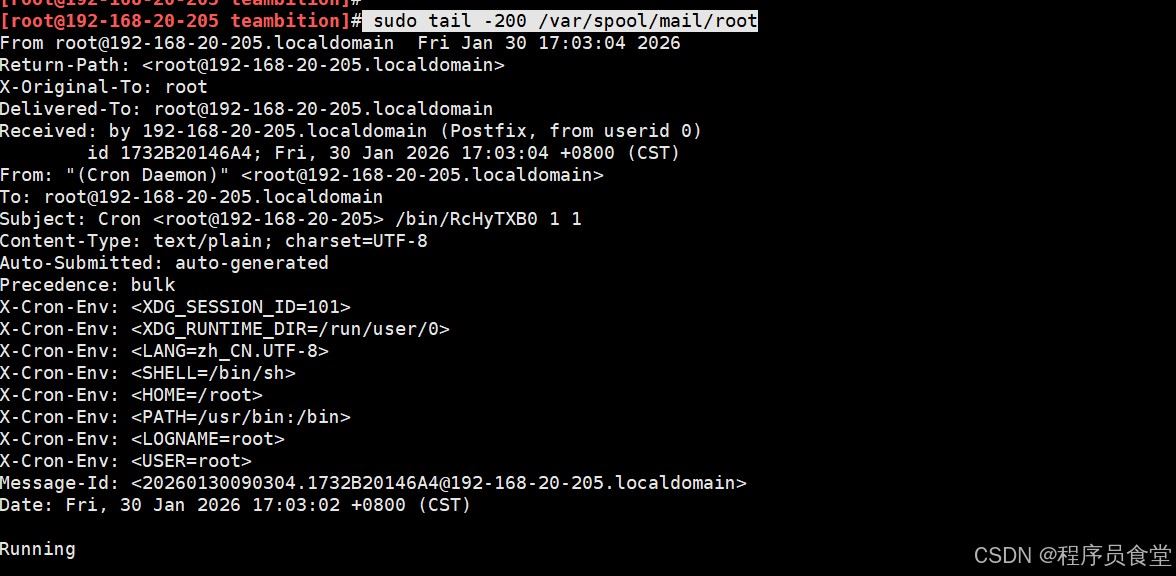Click the To: recipient address

[x=213, y=197]
